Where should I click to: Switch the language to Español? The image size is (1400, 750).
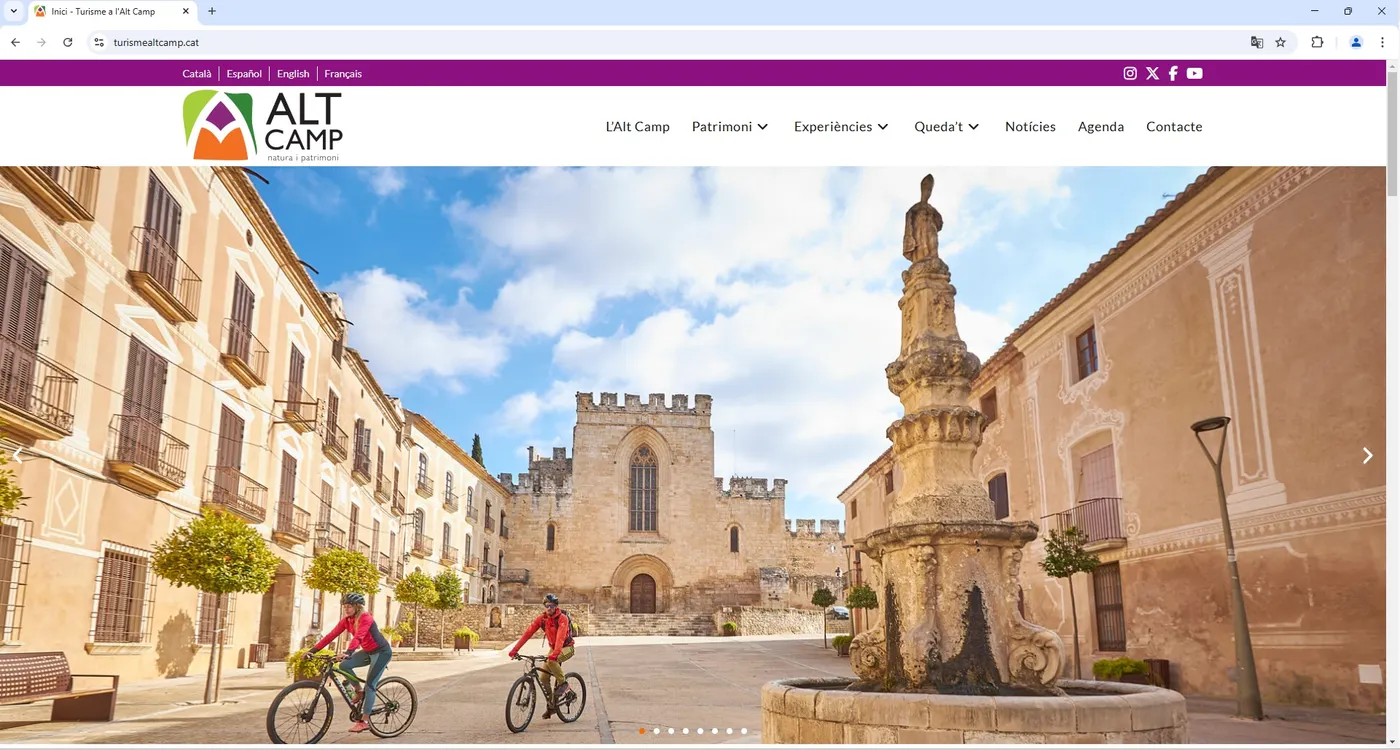244,74
